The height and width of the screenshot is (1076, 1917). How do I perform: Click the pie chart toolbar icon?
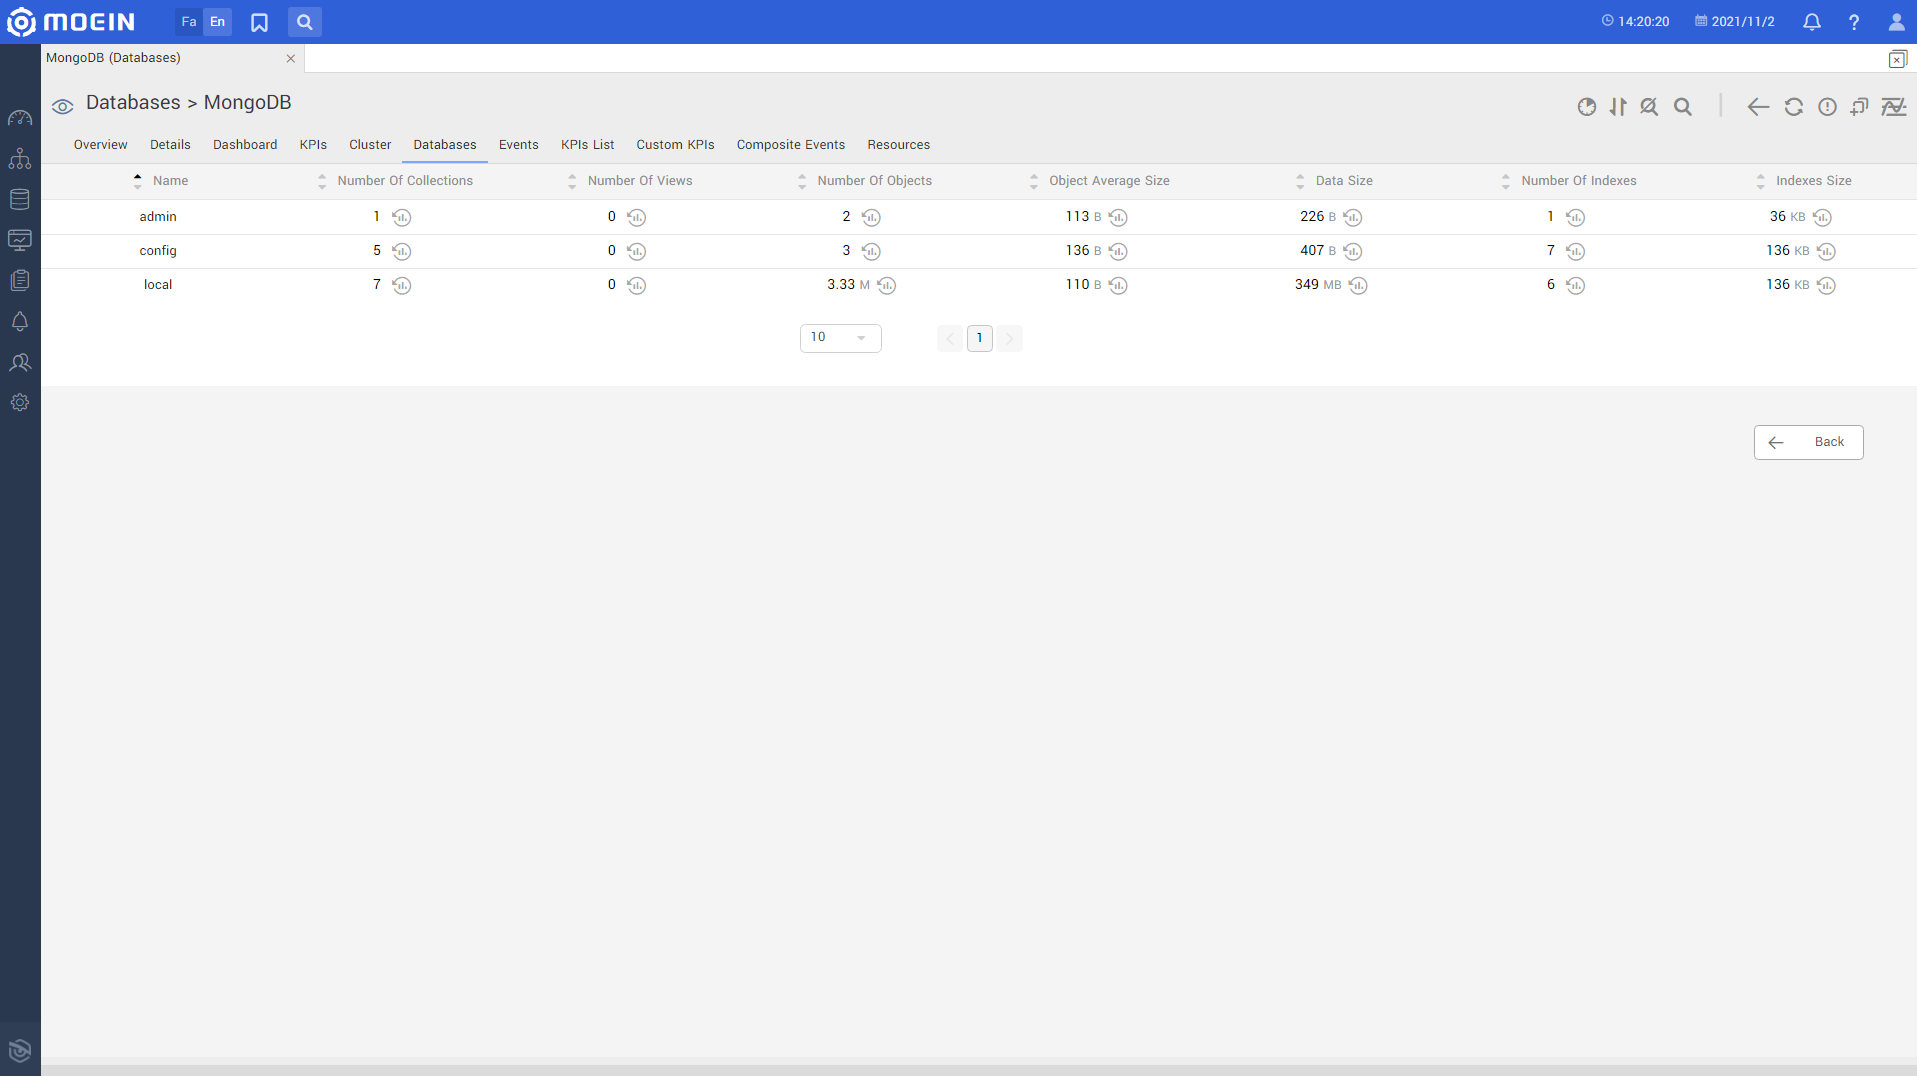coord(1587,107)
